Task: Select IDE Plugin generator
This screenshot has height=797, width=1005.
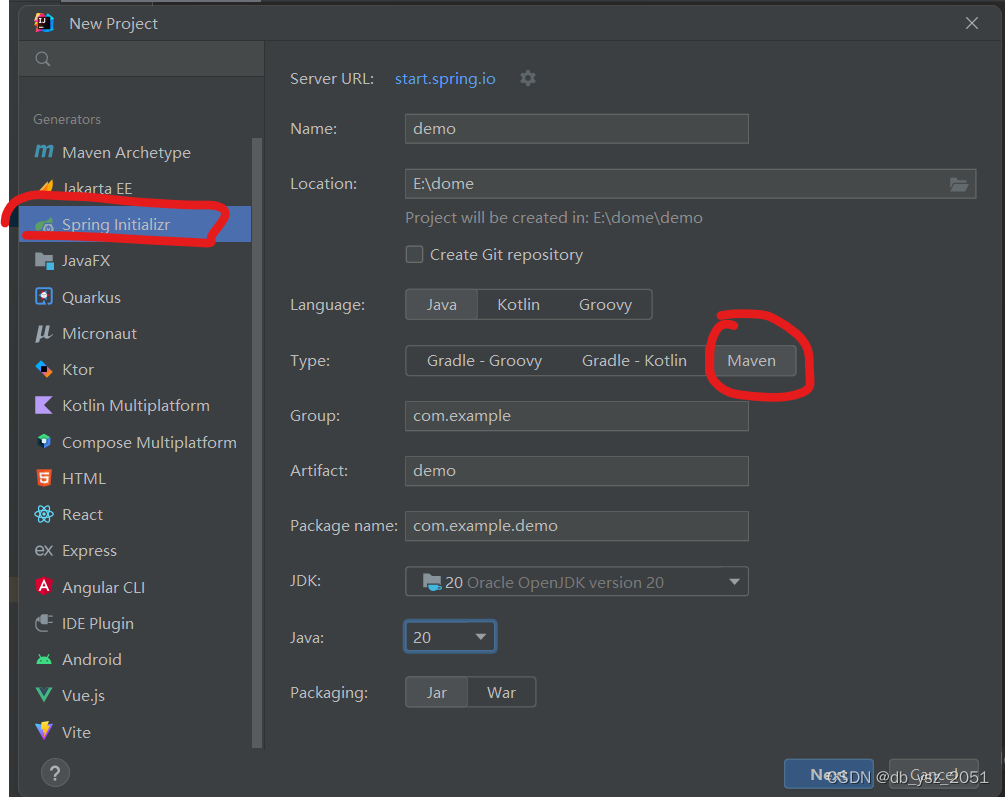Action: coord(135,623)
